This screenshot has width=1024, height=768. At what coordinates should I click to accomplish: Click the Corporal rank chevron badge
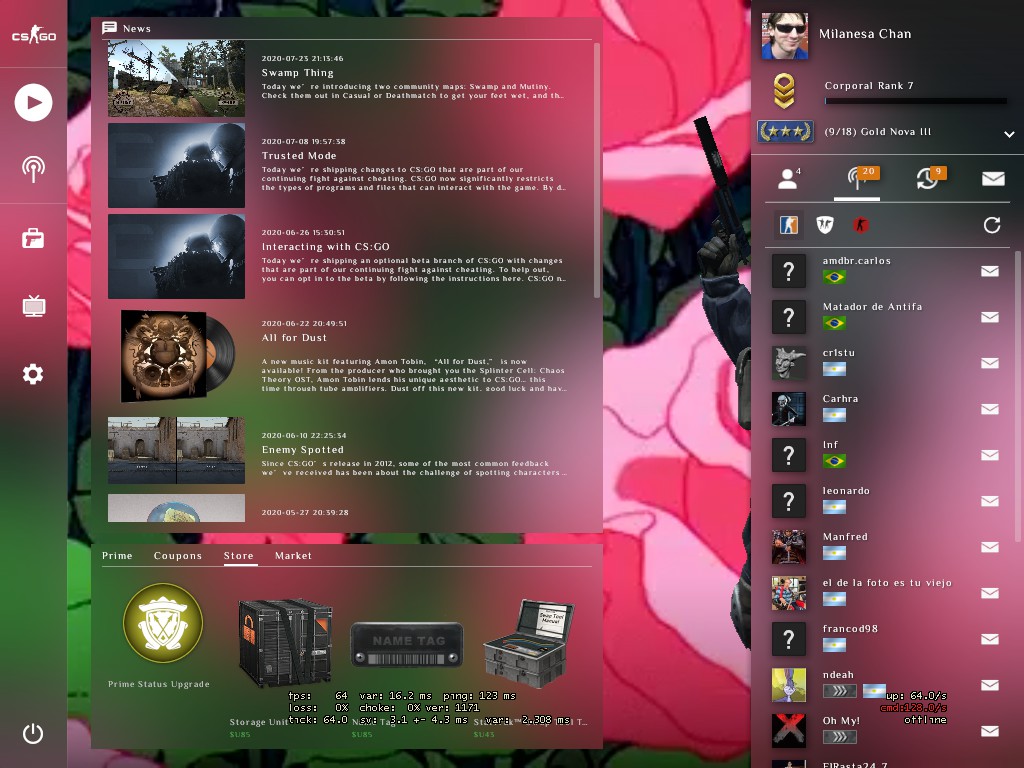tap(784, 91)
